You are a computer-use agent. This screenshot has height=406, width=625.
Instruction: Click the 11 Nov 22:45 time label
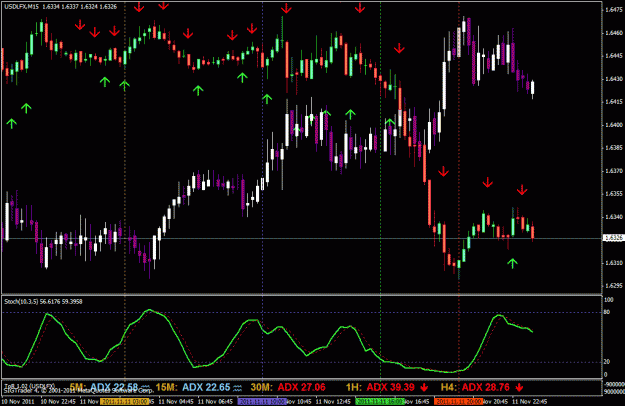tap(530, 401)
